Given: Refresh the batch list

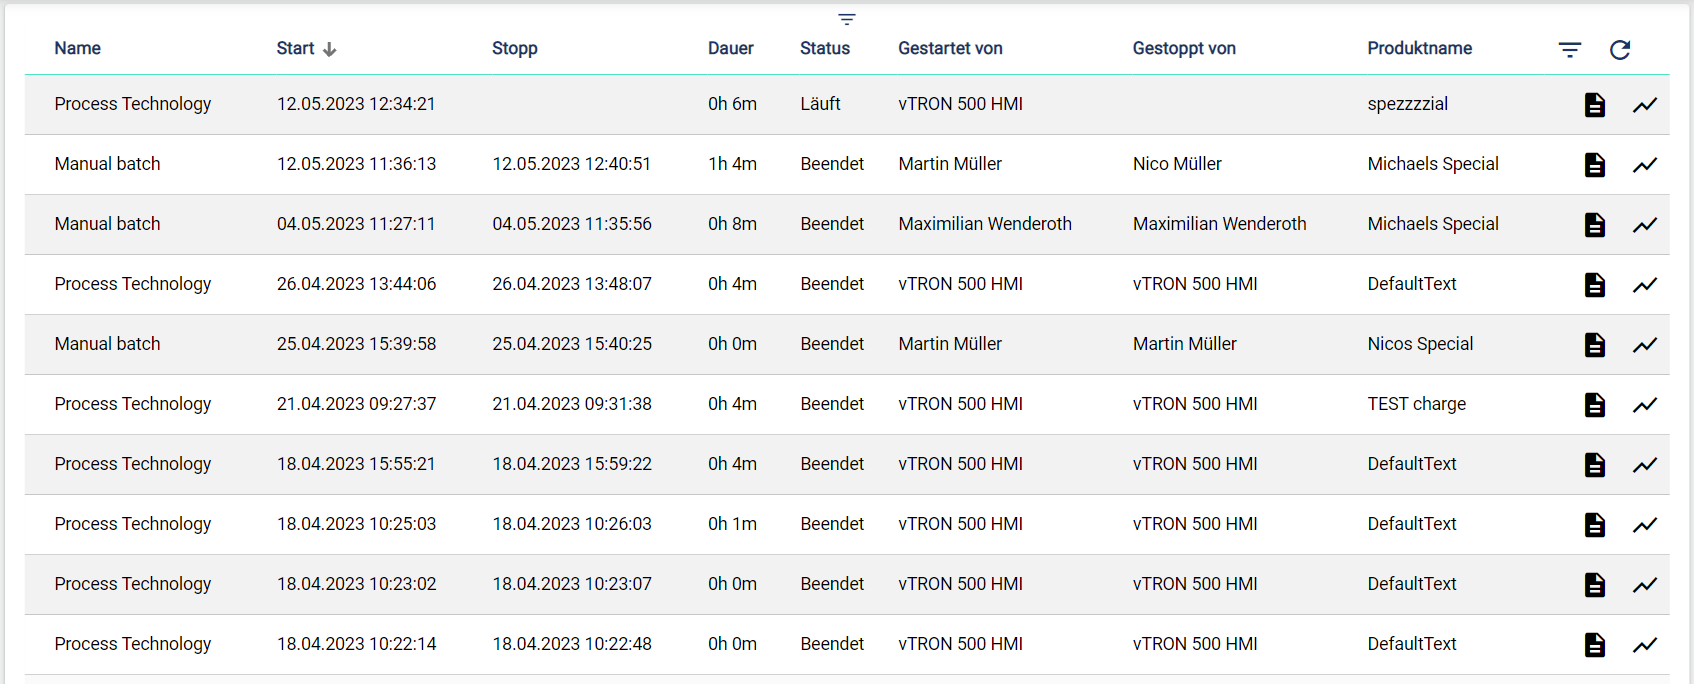Looking at the screenshot, I should pos(1620,50).
